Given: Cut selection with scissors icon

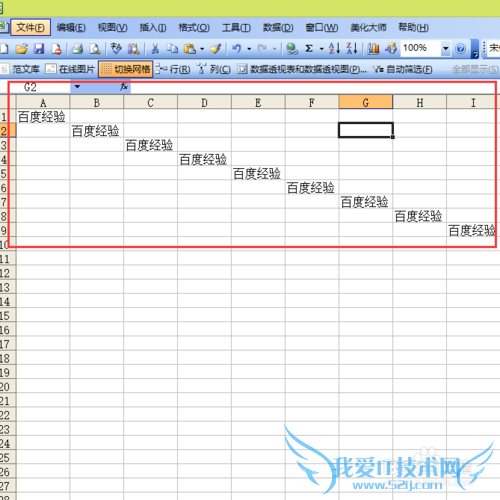Looking at the screenshot, I should [x=155, y=49].
